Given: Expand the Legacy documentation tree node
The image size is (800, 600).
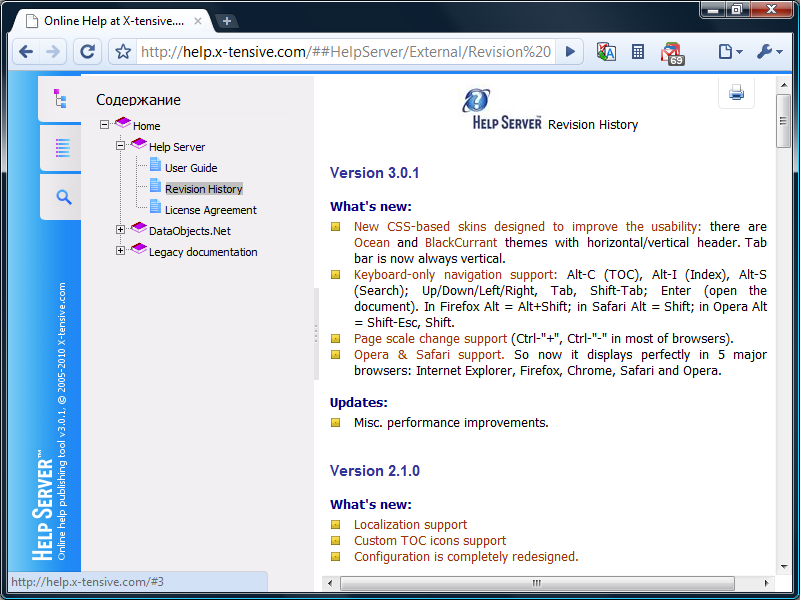Looking at the screenshot, I should click(120, 251).
